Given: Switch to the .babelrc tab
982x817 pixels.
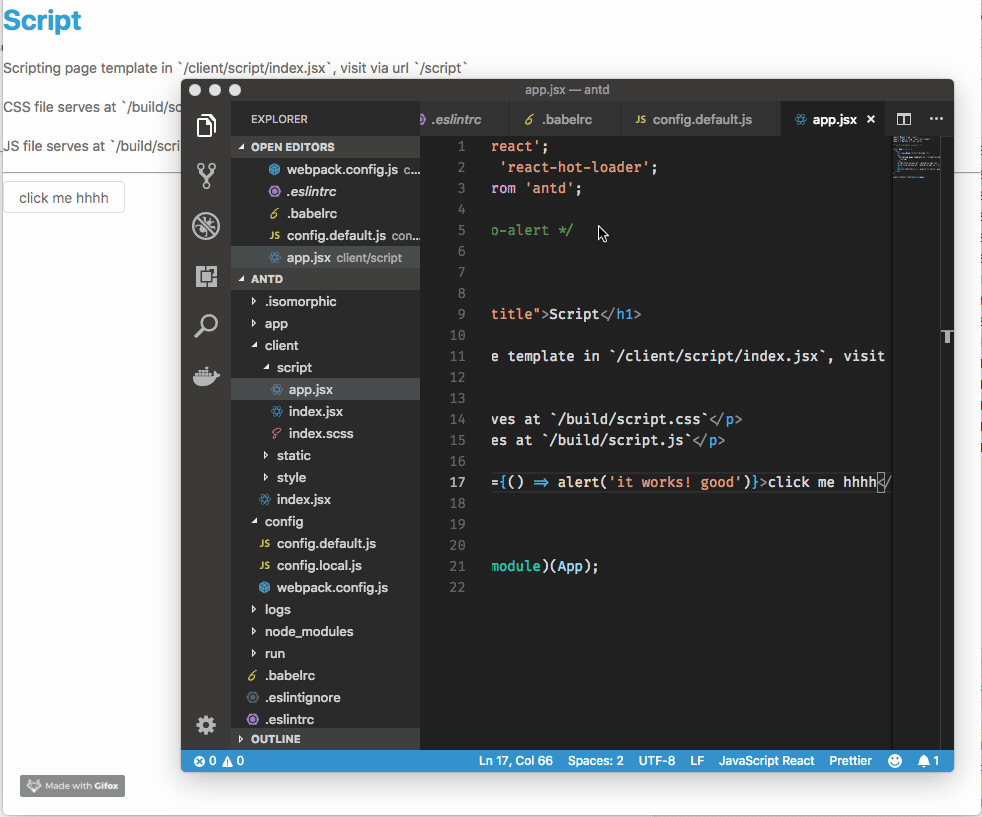Looking at the screenshot, I should (564, 119).
